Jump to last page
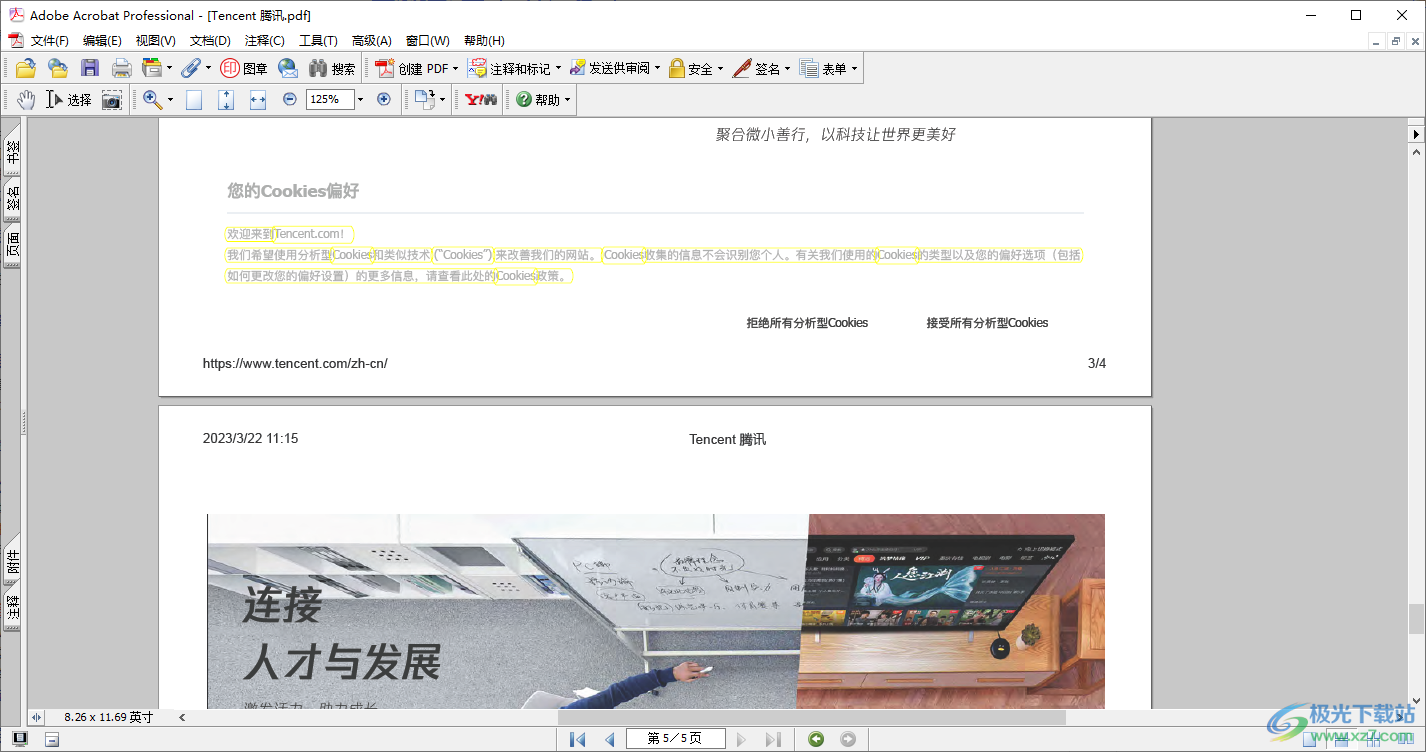 click(773, 739)
